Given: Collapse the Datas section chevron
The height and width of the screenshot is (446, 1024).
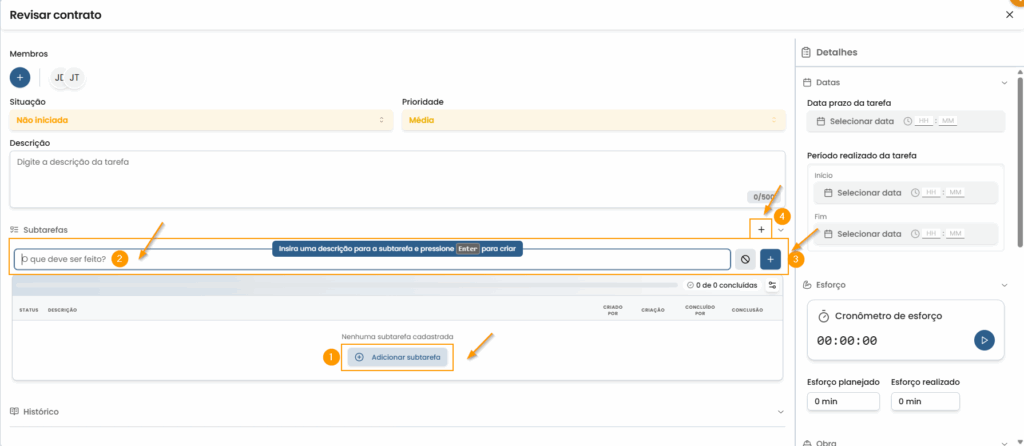Looking at the screenshot, I should [1004, 83].
